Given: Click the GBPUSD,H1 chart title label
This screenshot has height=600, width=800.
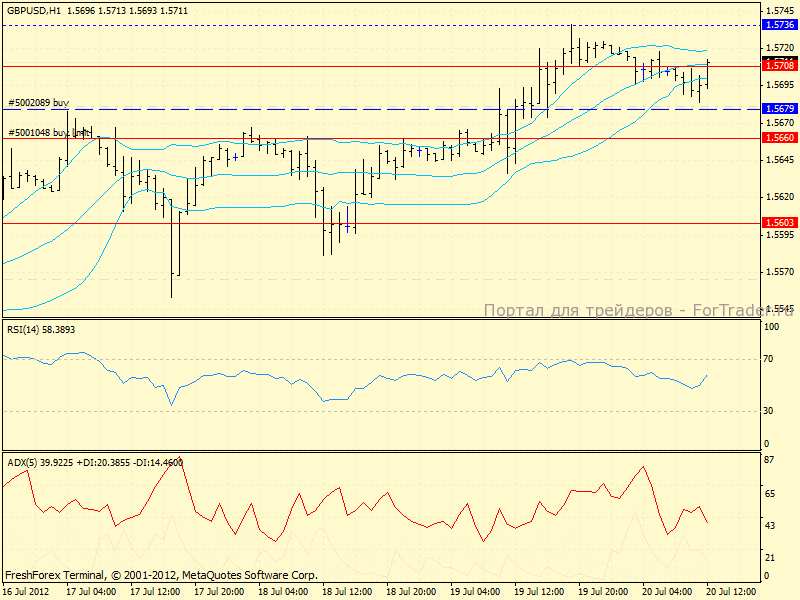Looking at the screenshot, I should point(32,10).
